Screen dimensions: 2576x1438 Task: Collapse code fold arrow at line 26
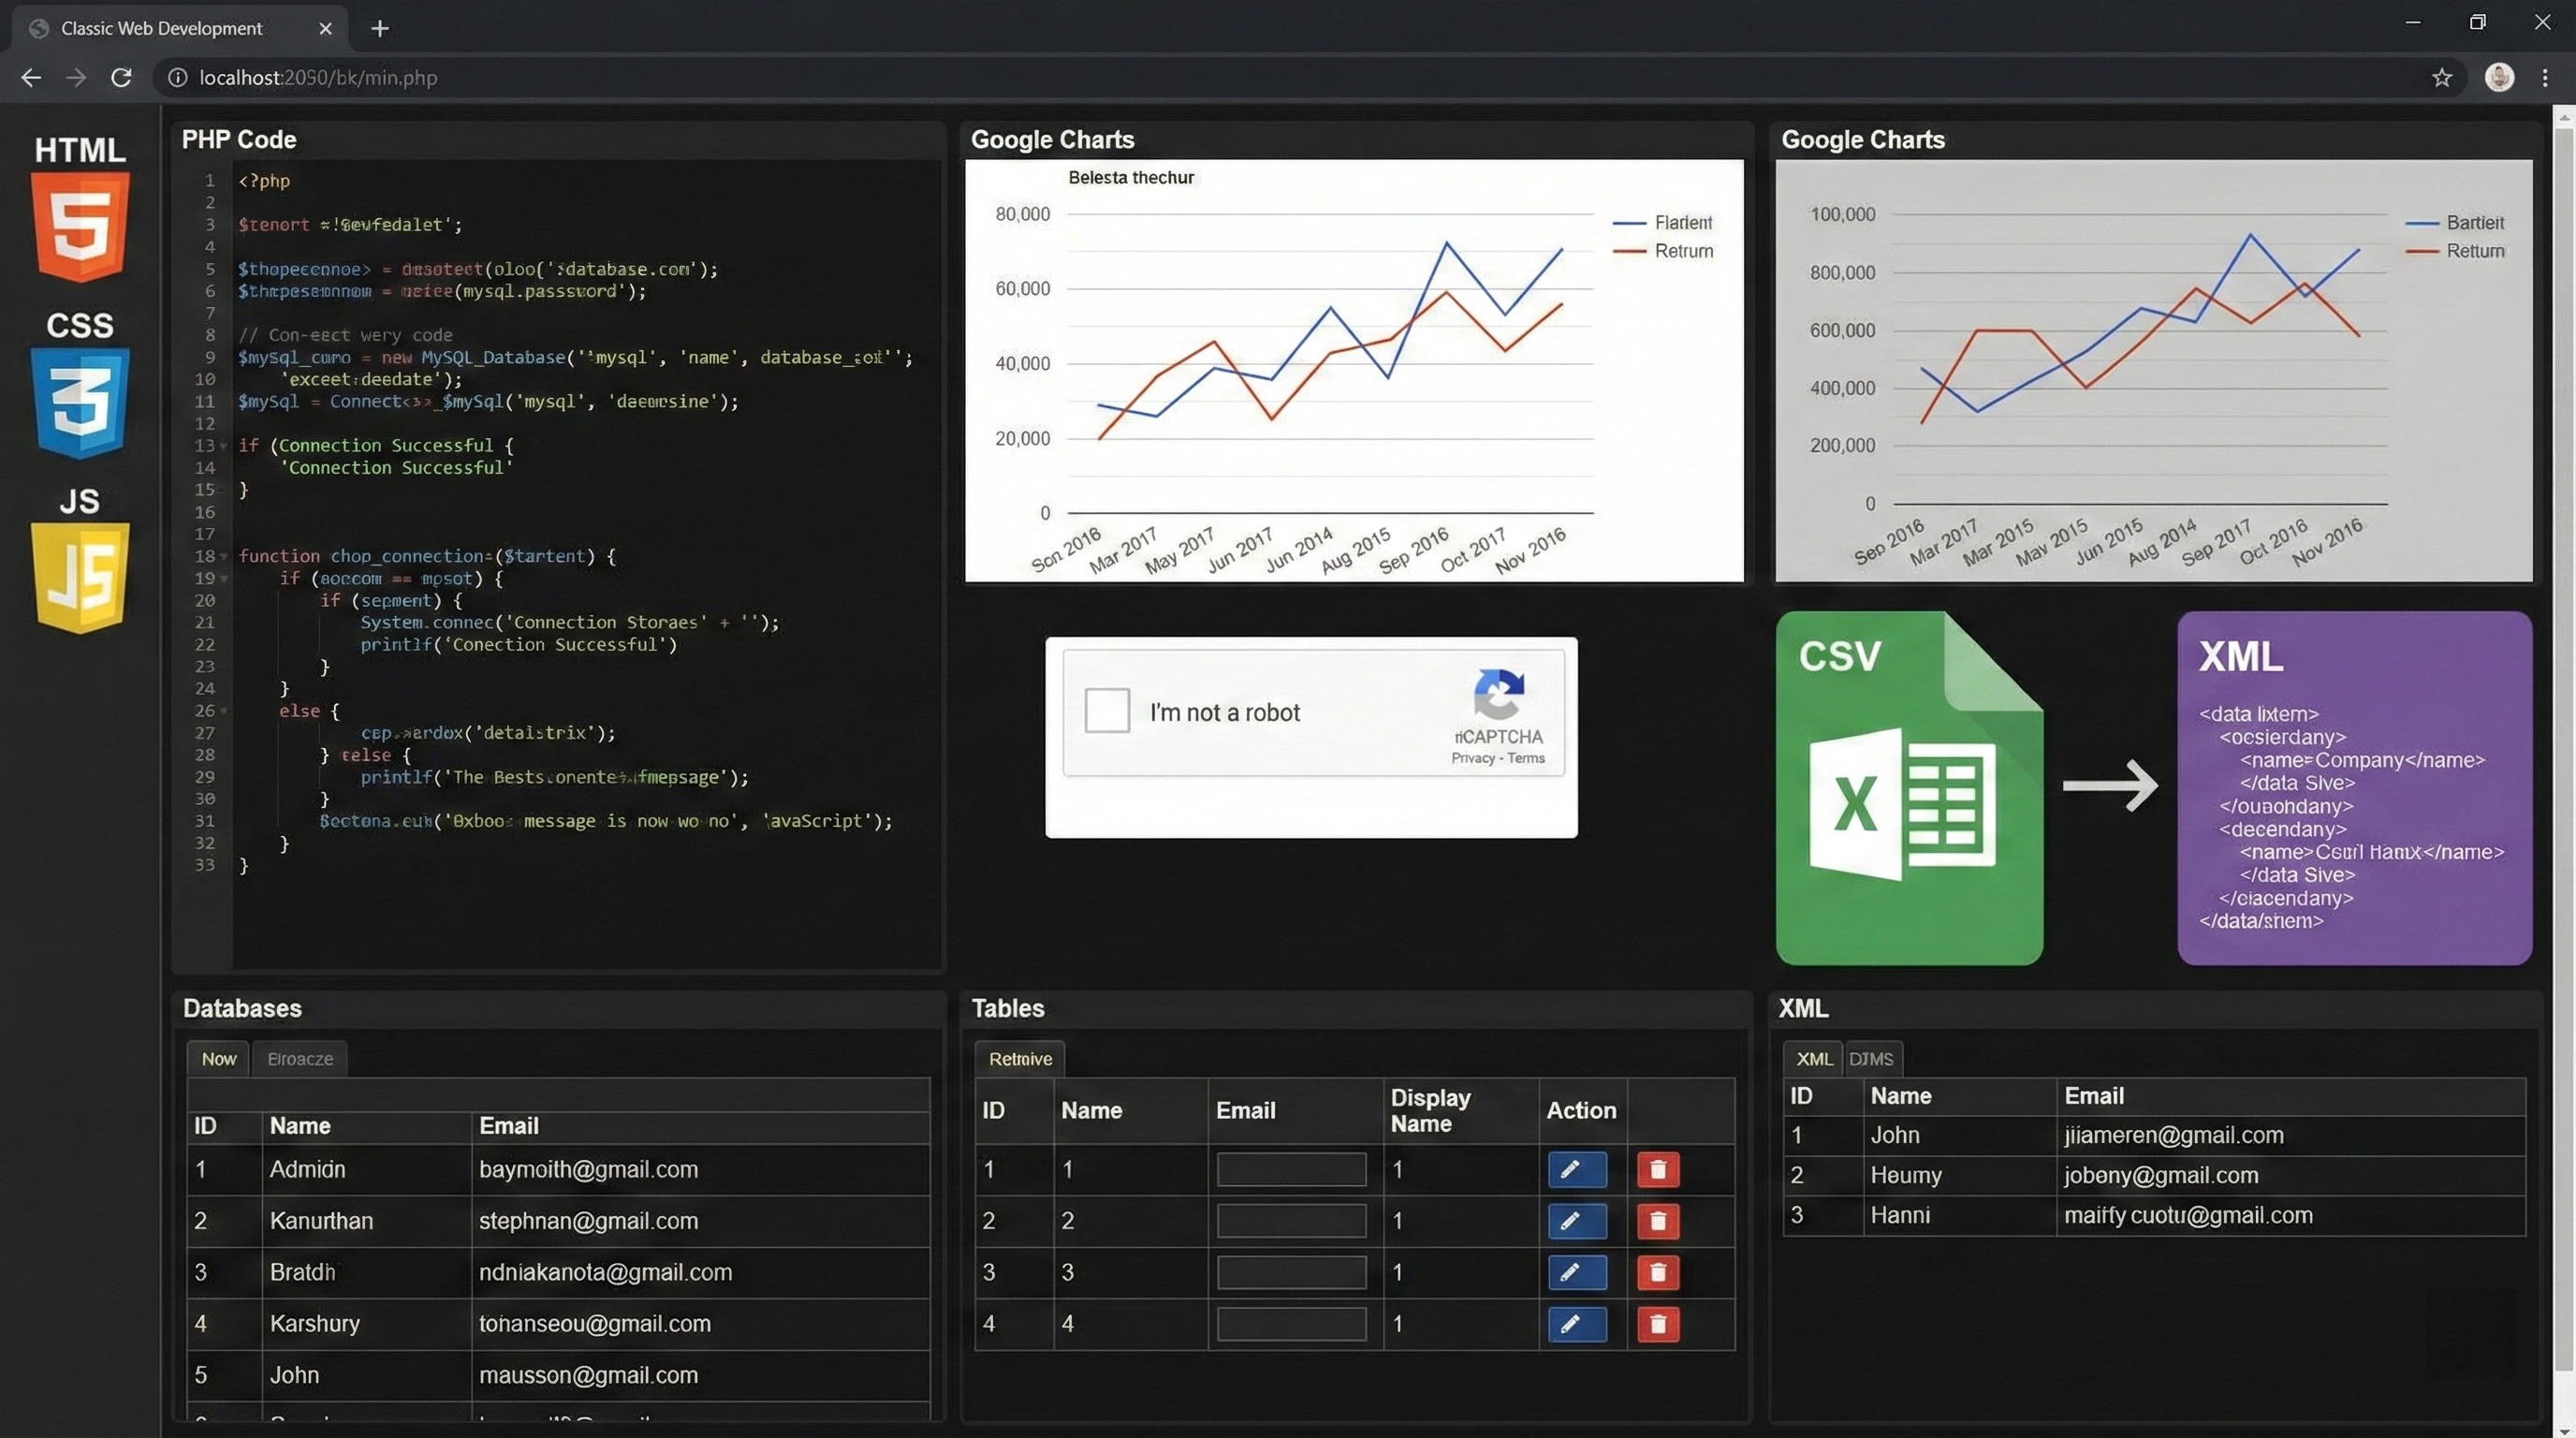223,711
